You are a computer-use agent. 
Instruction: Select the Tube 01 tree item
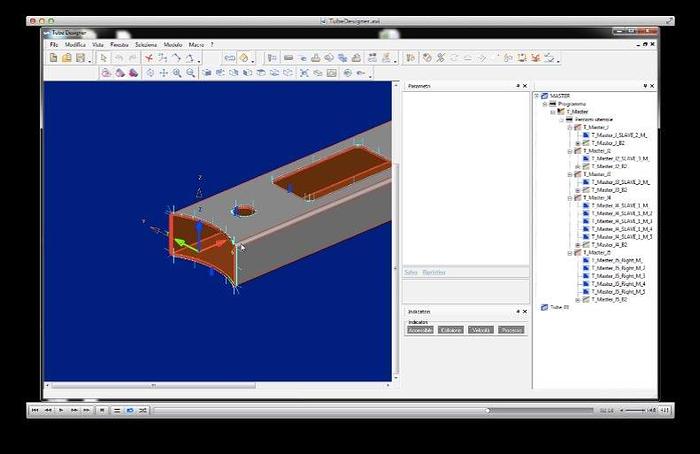[556, 307]
